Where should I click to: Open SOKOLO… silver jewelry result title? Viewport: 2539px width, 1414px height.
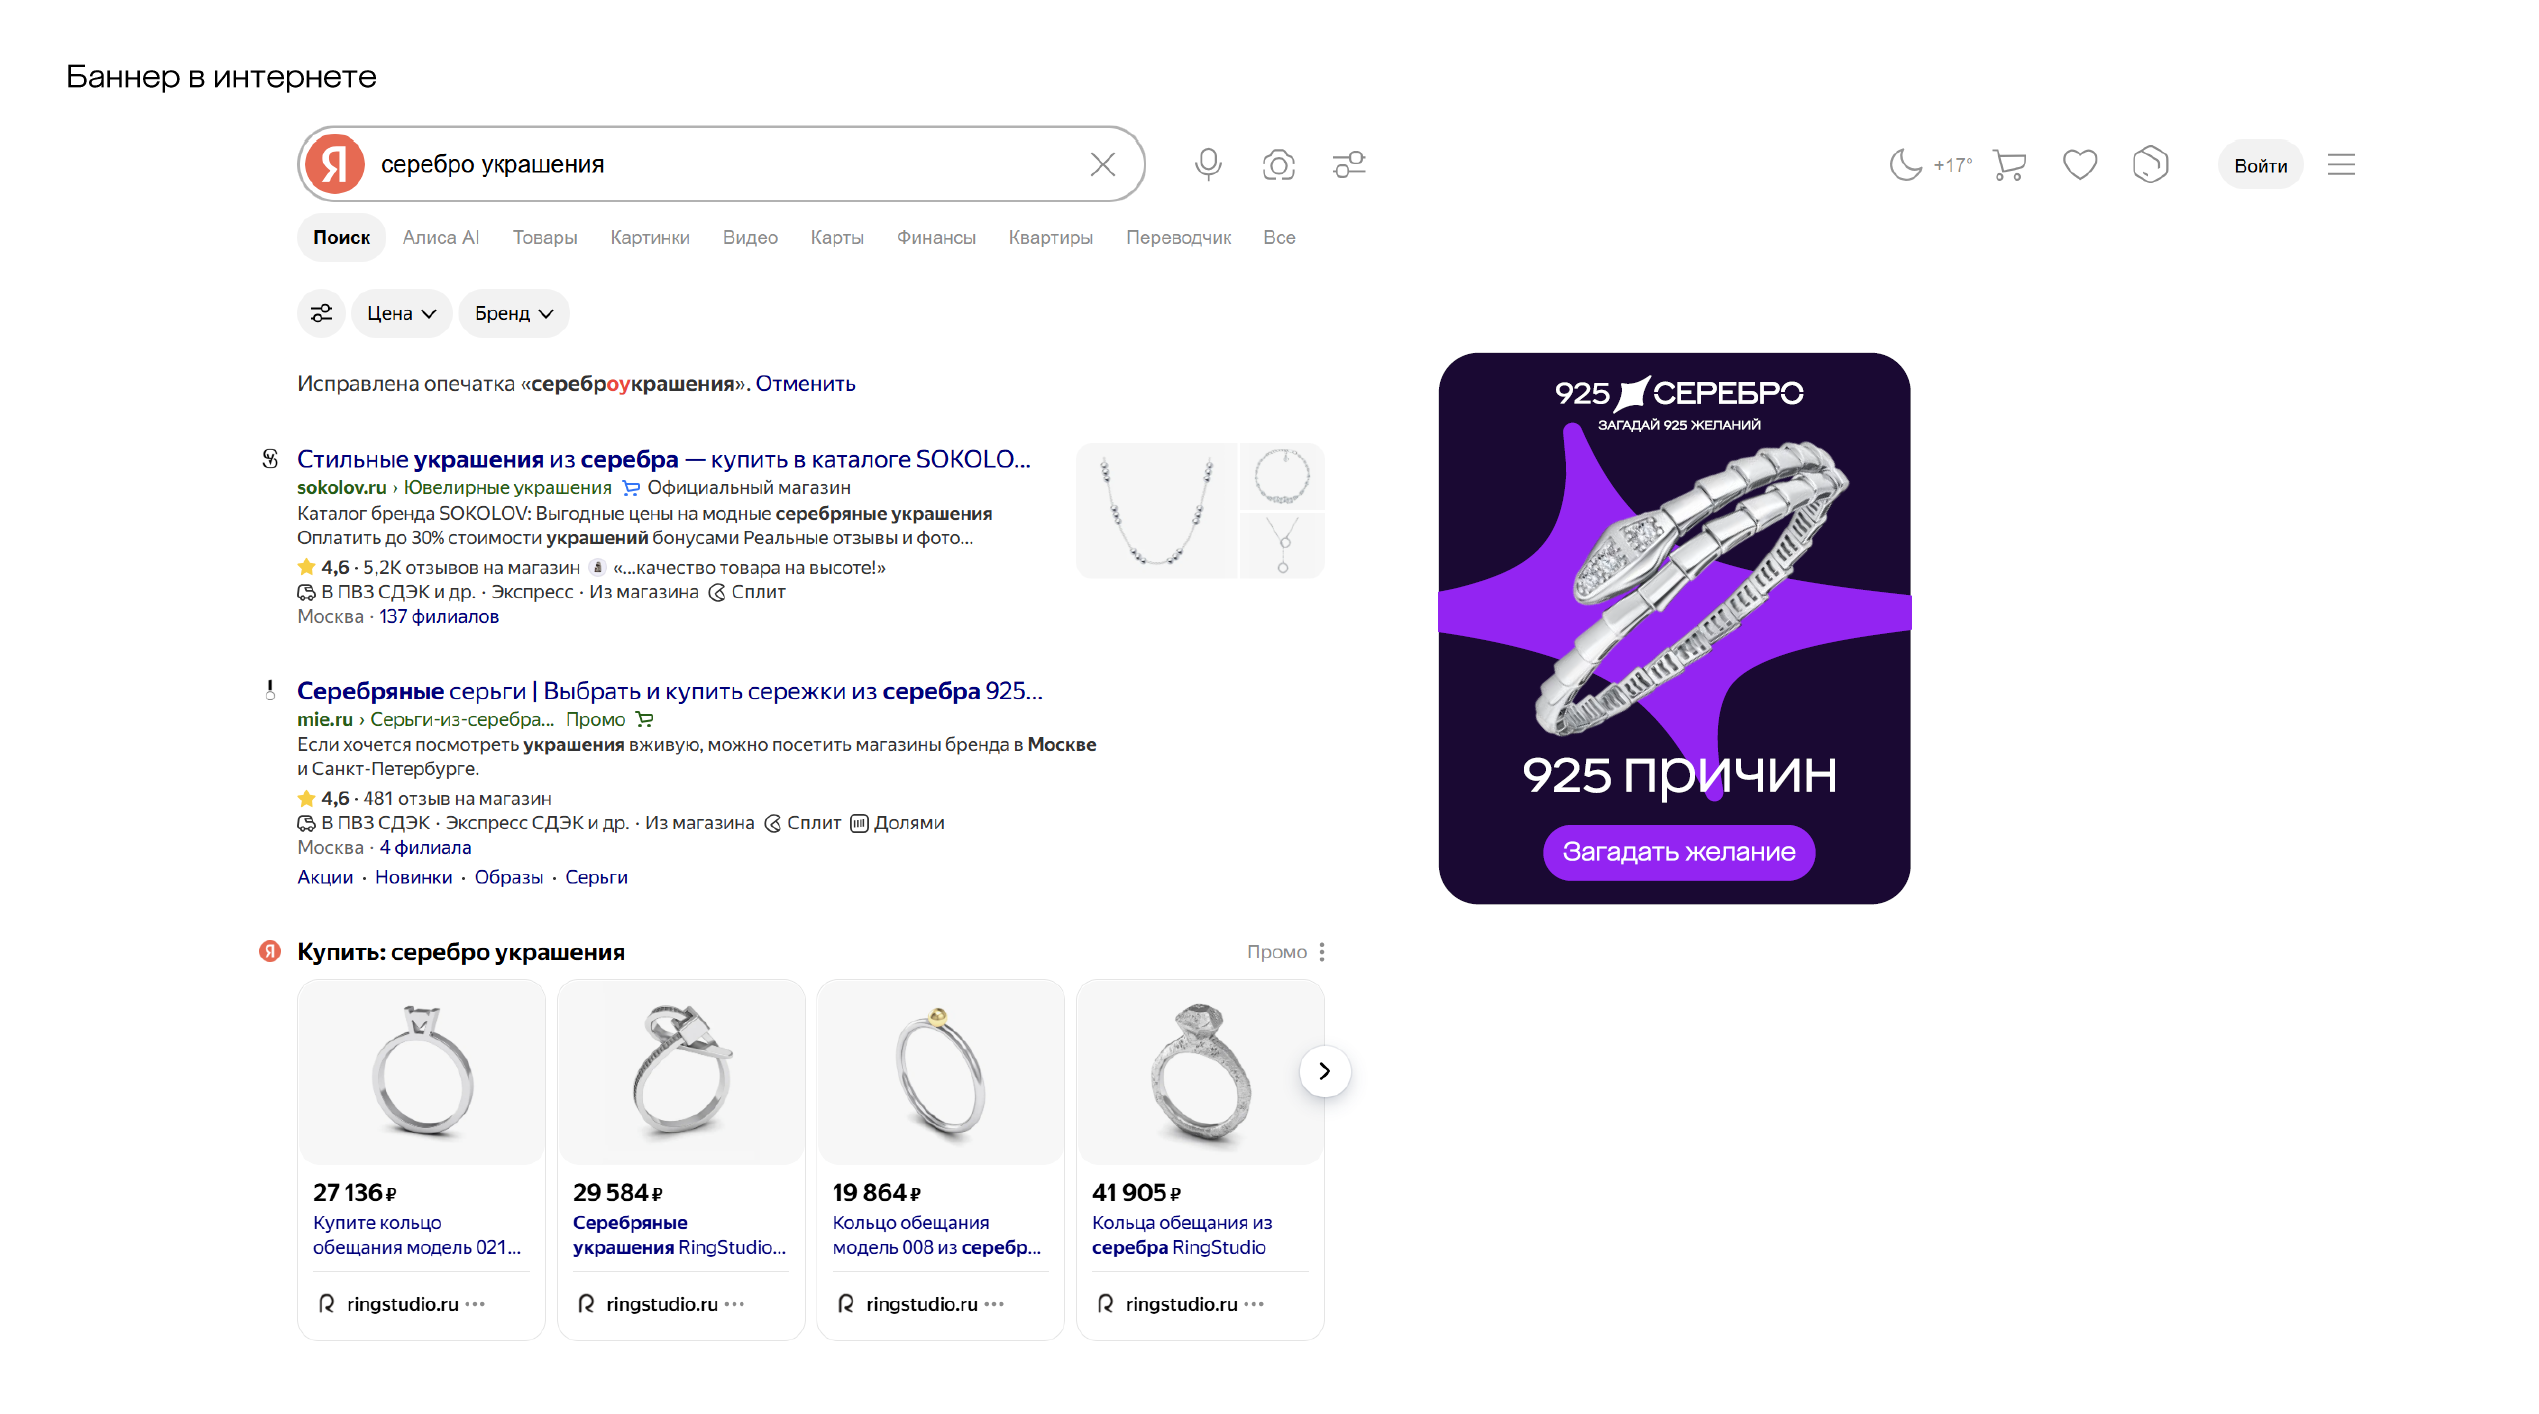pyautogui.click(x=663, y=459)
